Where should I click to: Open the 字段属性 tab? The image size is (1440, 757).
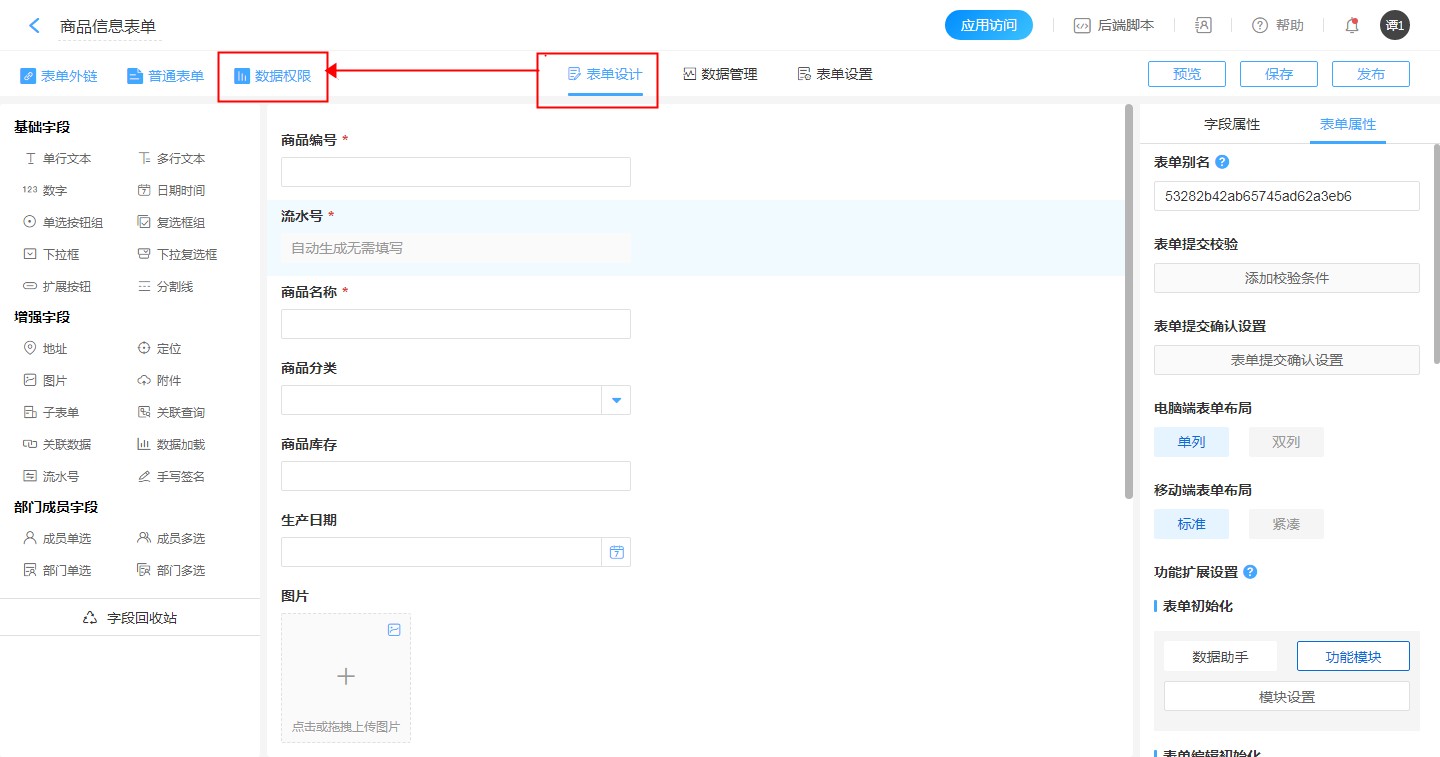coord(1232,124)
